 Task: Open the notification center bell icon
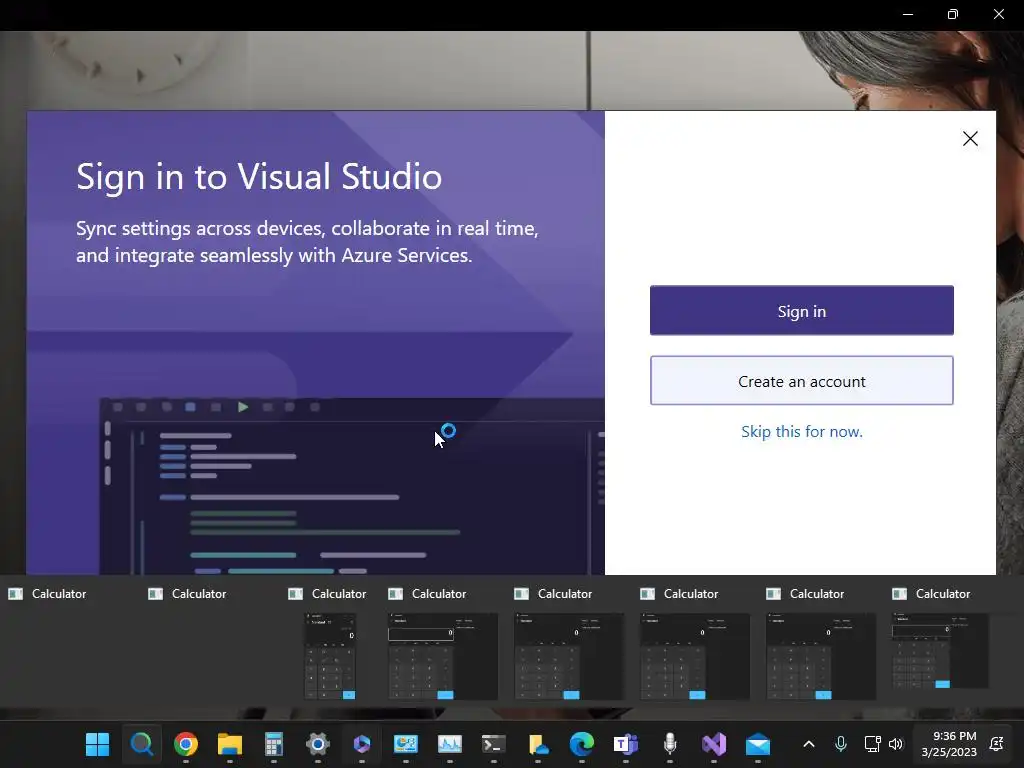(x=997, y=744)
